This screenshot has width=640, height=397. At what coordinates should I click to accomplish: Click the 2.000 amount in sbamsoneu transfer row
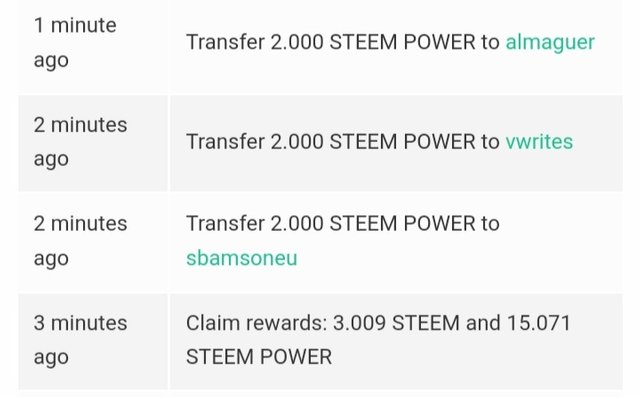[x=297, y=224]
